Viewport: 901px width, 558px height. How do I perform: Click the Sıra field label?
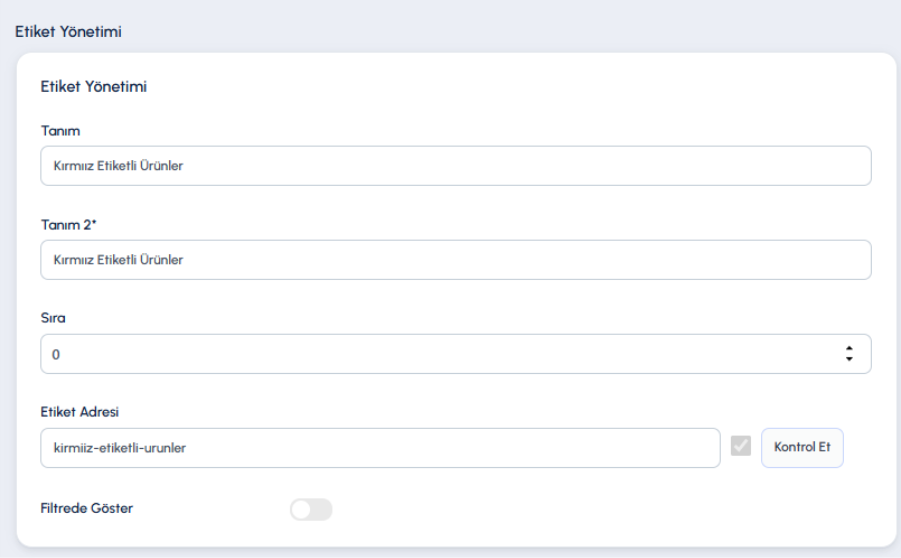point(53,318)
